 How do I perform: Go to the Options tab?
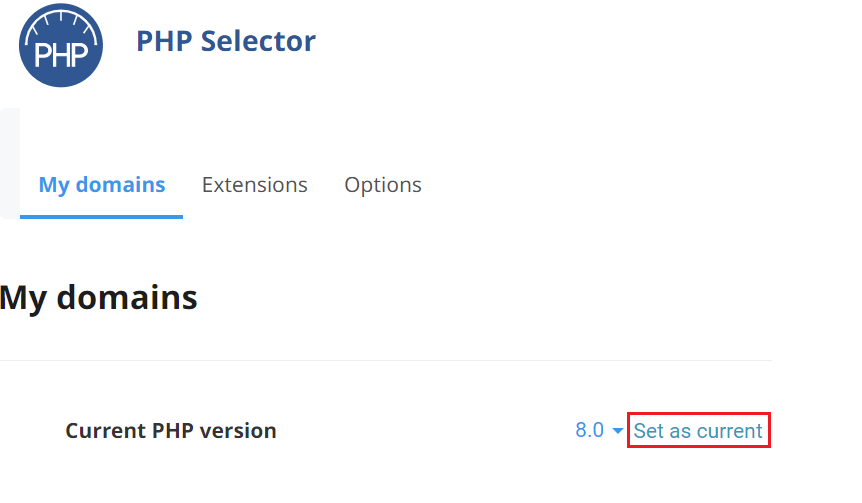pyautogui.click(x=383, y=185)
